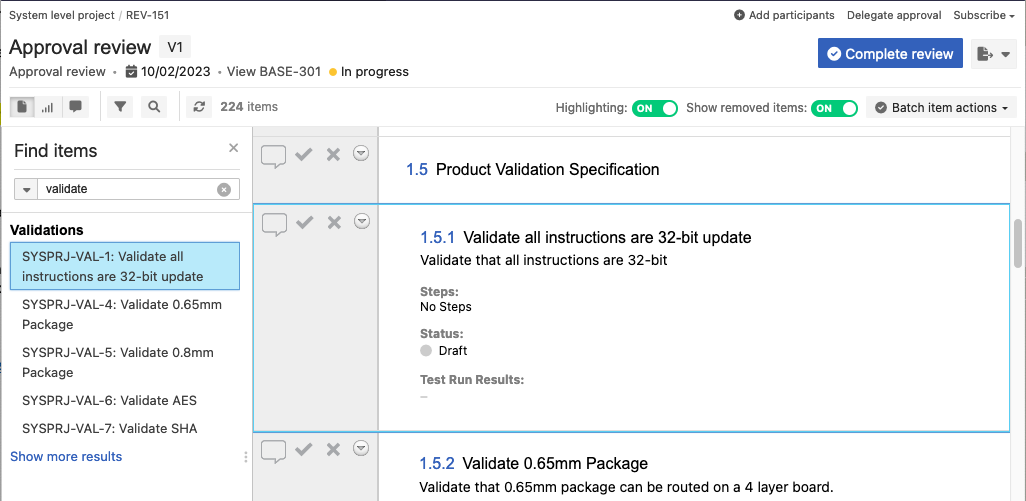1026x501 pixels.
Task: Reject the 1.5 Product Validation Specification item
Action: [x=333, y=155]
